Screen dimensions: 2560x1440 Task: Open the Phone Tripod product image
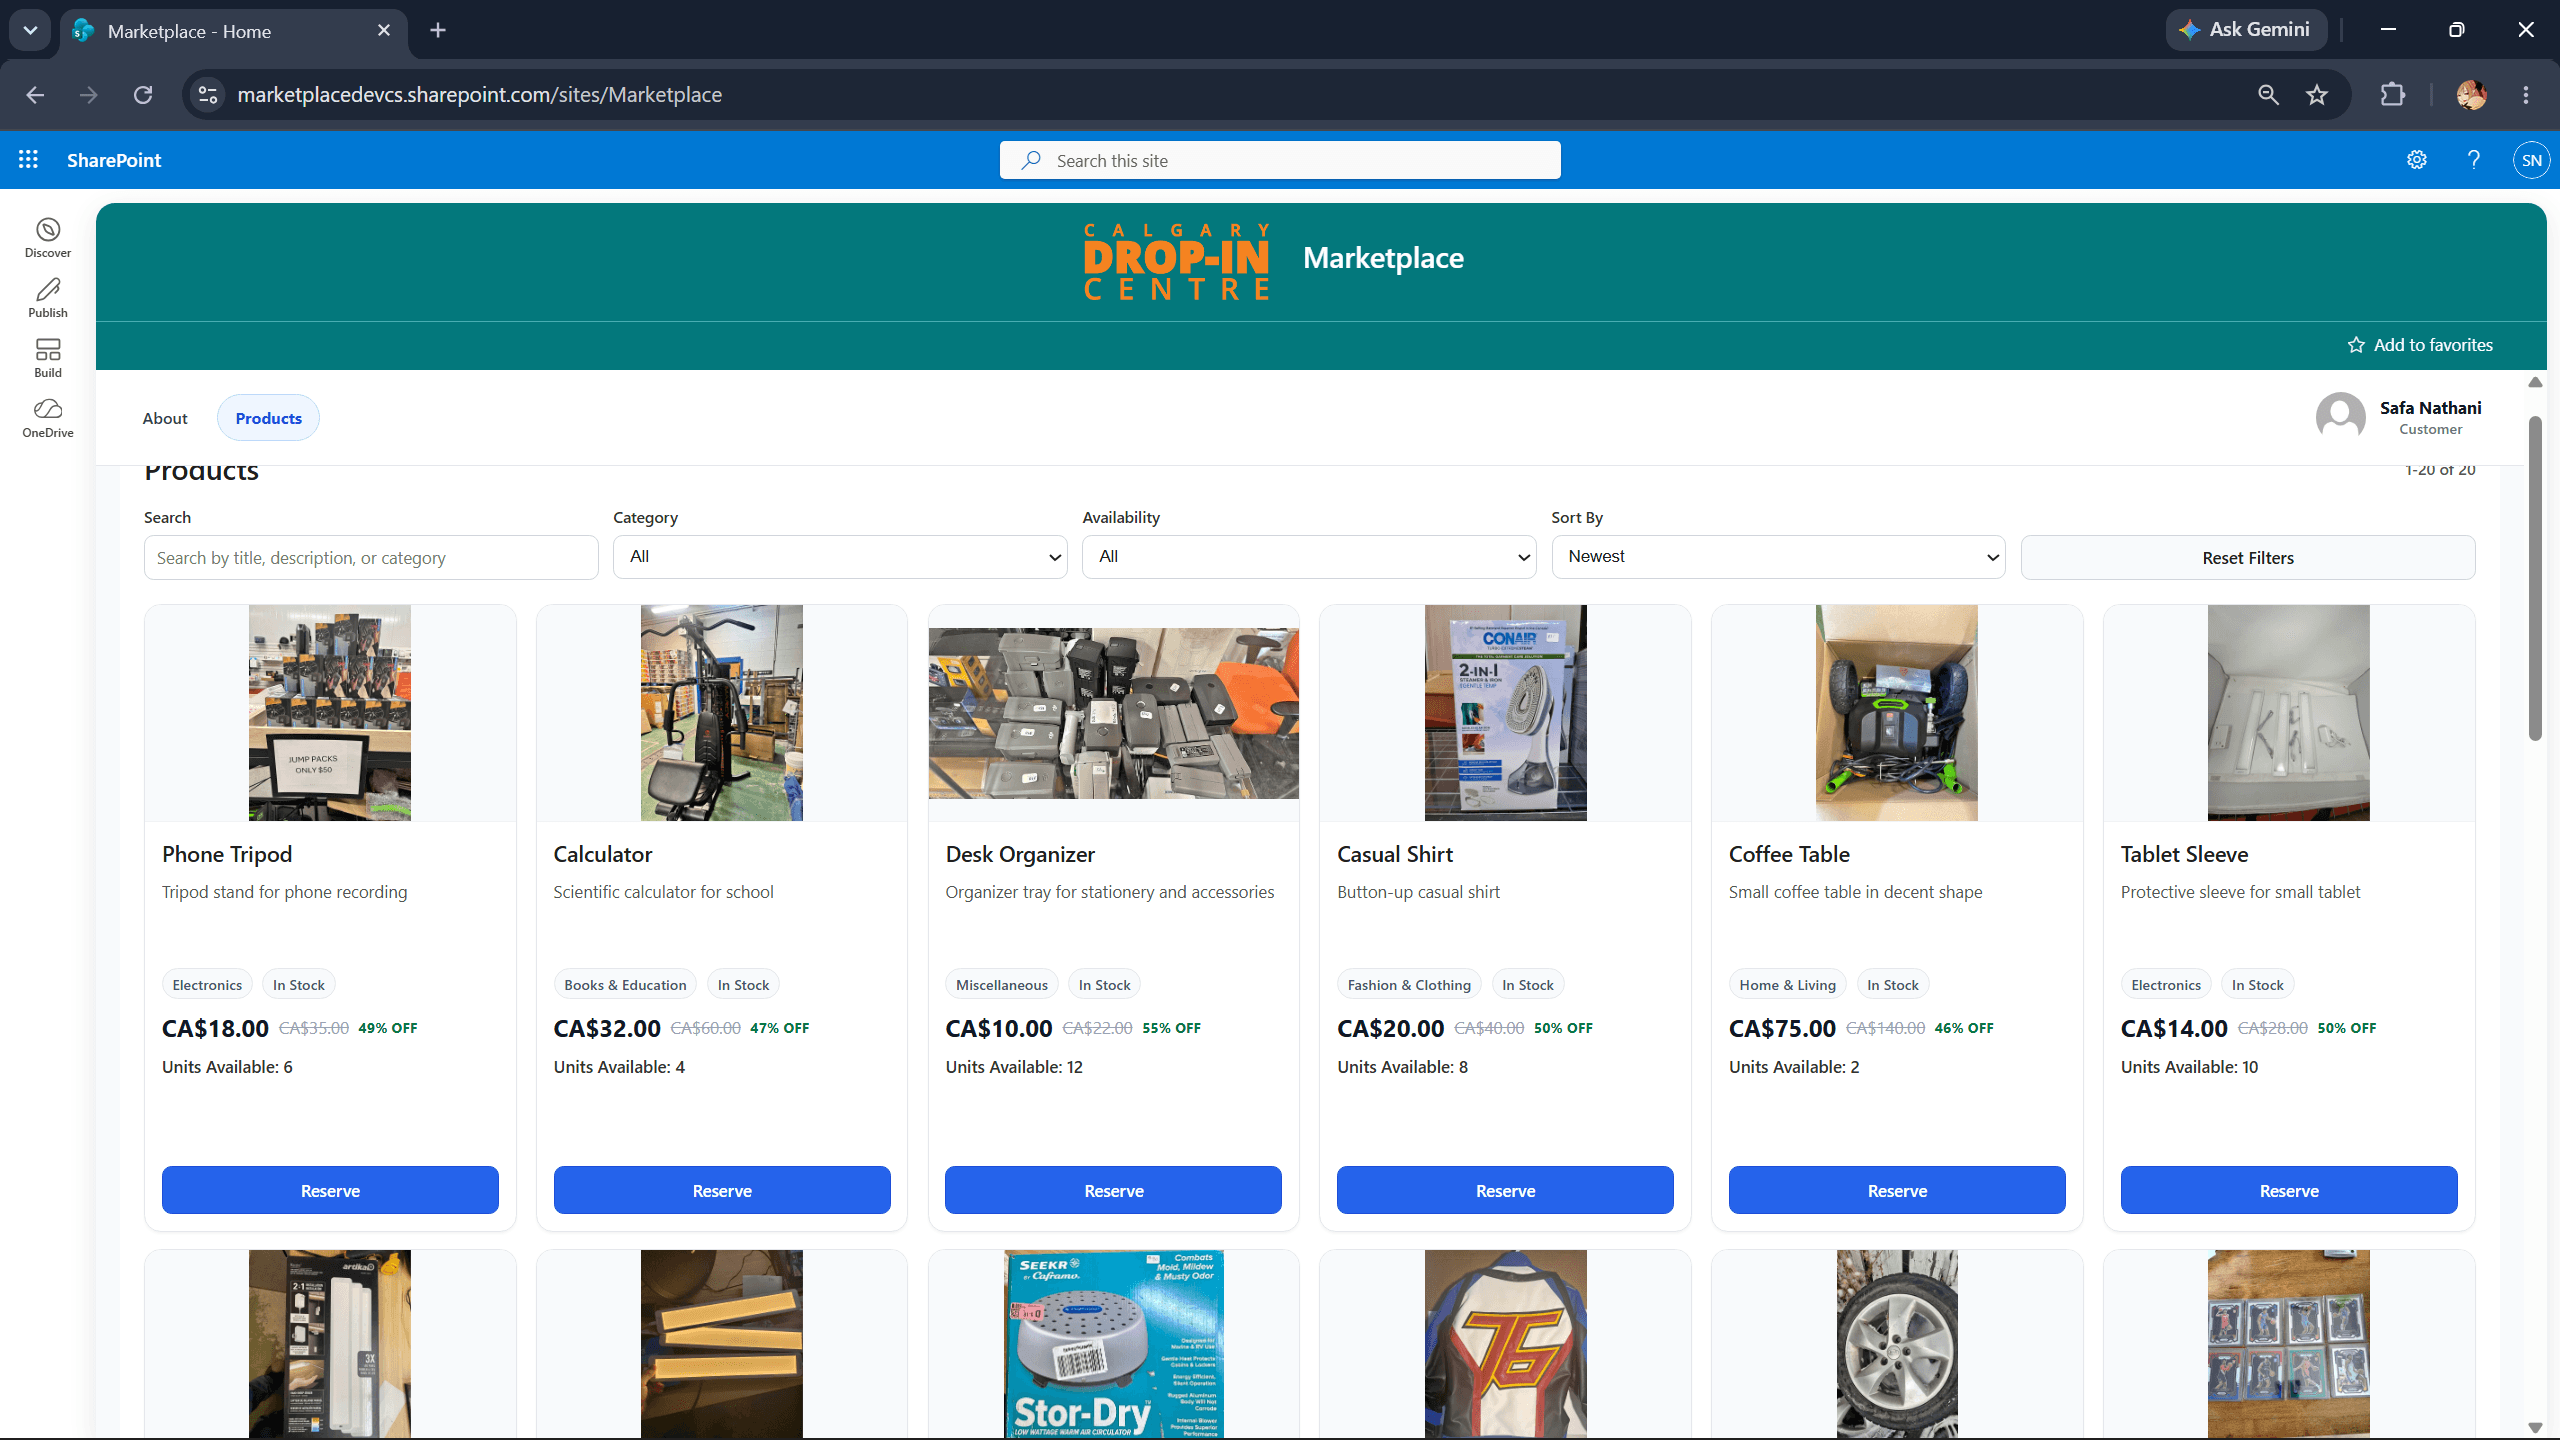click(x=330, y=713)
